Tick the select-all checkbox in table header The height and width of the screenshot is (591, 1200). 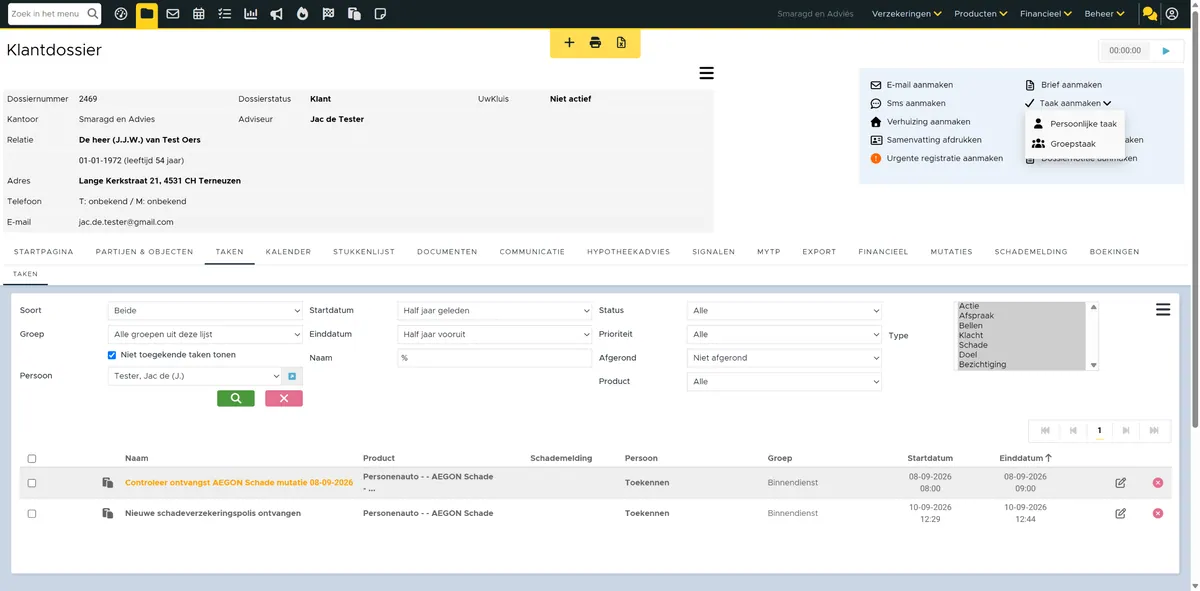pos(32,459)
